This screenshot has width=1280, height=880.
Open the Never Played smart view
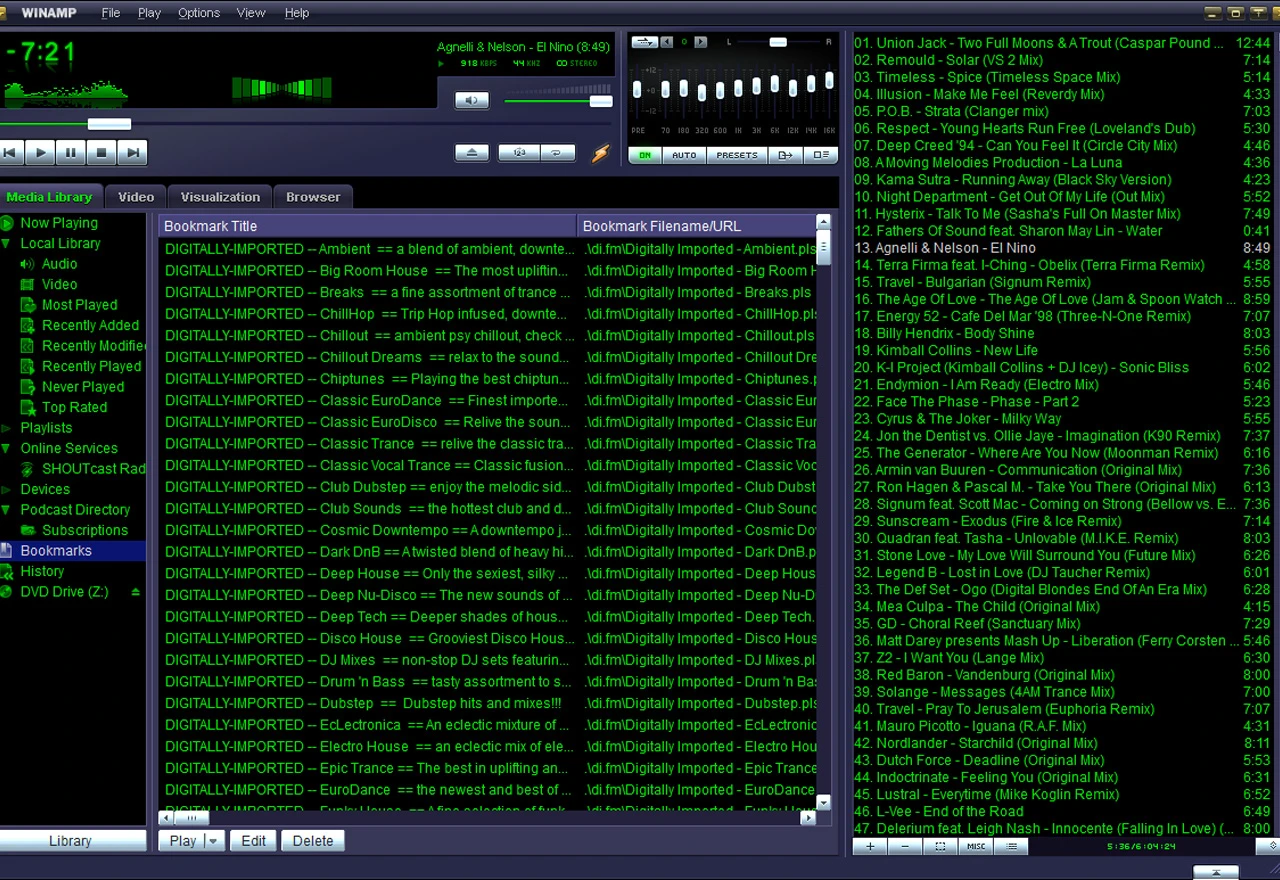83,387
